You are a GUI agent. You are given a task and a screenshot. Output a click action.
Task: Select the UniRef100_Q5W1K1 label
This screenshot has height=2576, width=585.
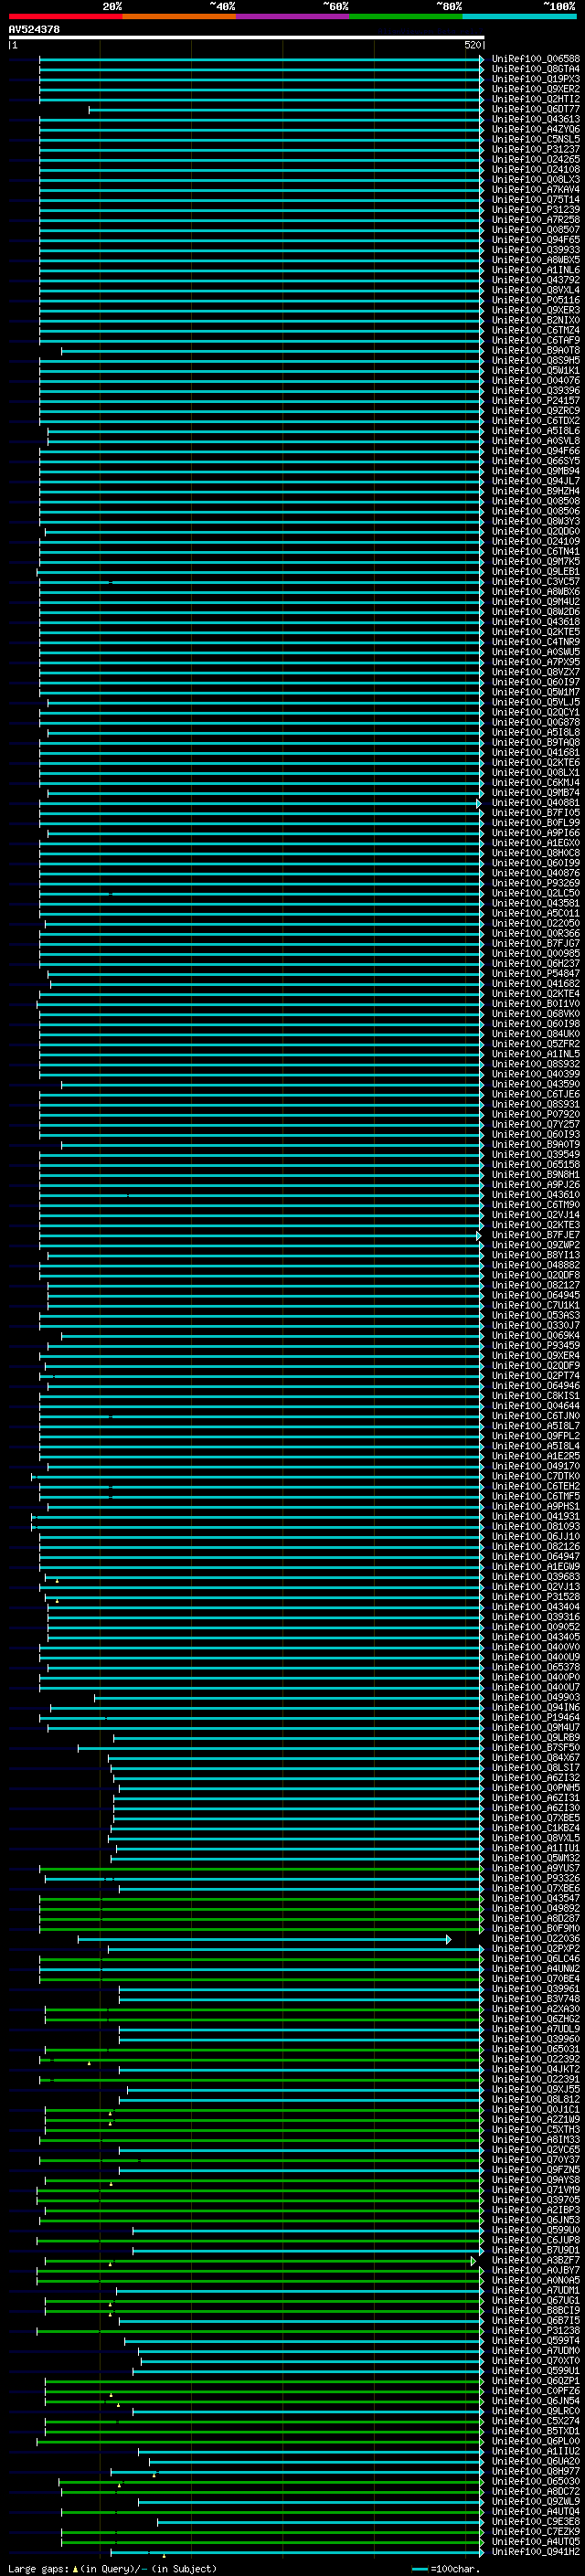(x=536, y=370)
